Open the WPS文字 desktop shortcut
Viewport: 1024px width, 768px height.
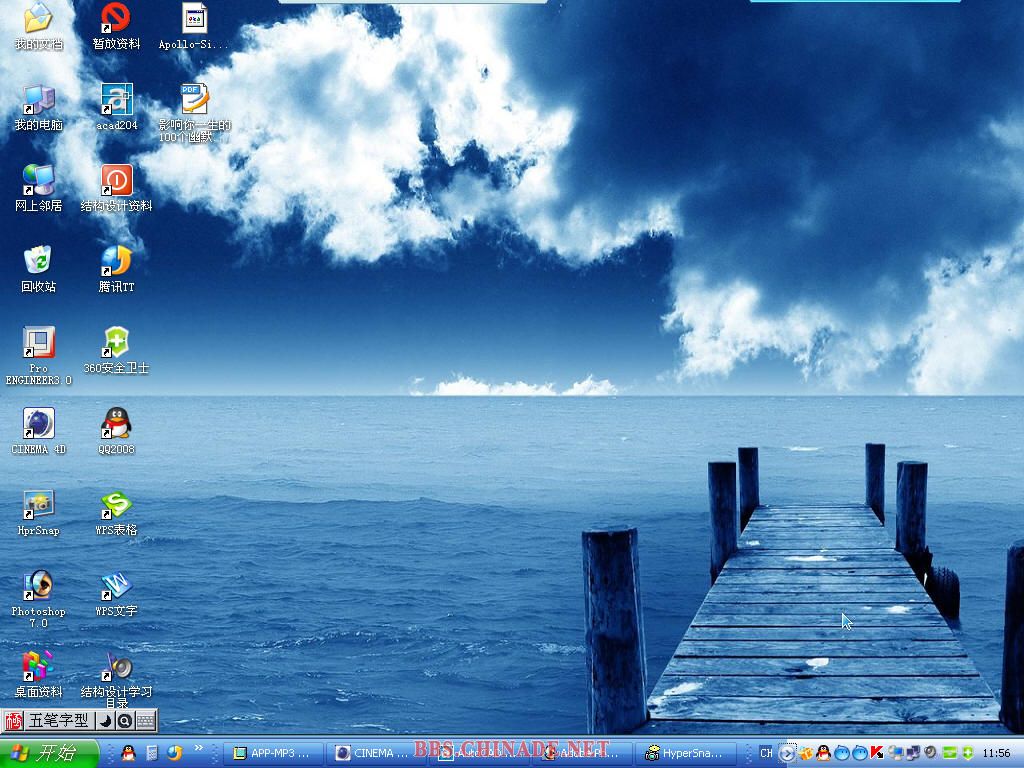coord(117,586)
